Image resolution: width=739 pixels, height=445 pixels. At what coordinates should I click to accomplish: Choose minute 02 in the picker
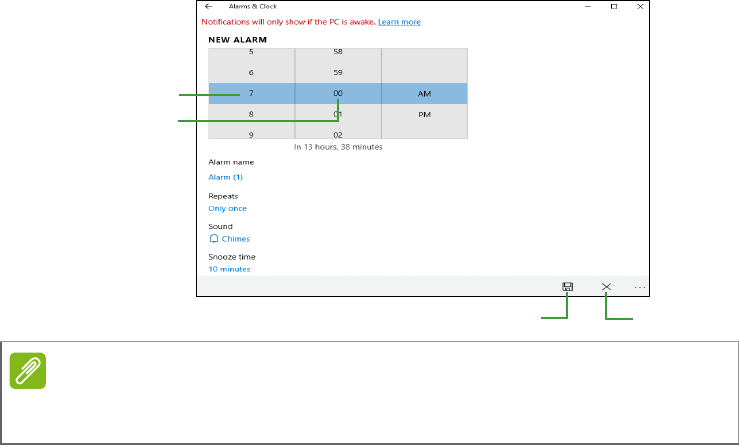click(338, 135)
